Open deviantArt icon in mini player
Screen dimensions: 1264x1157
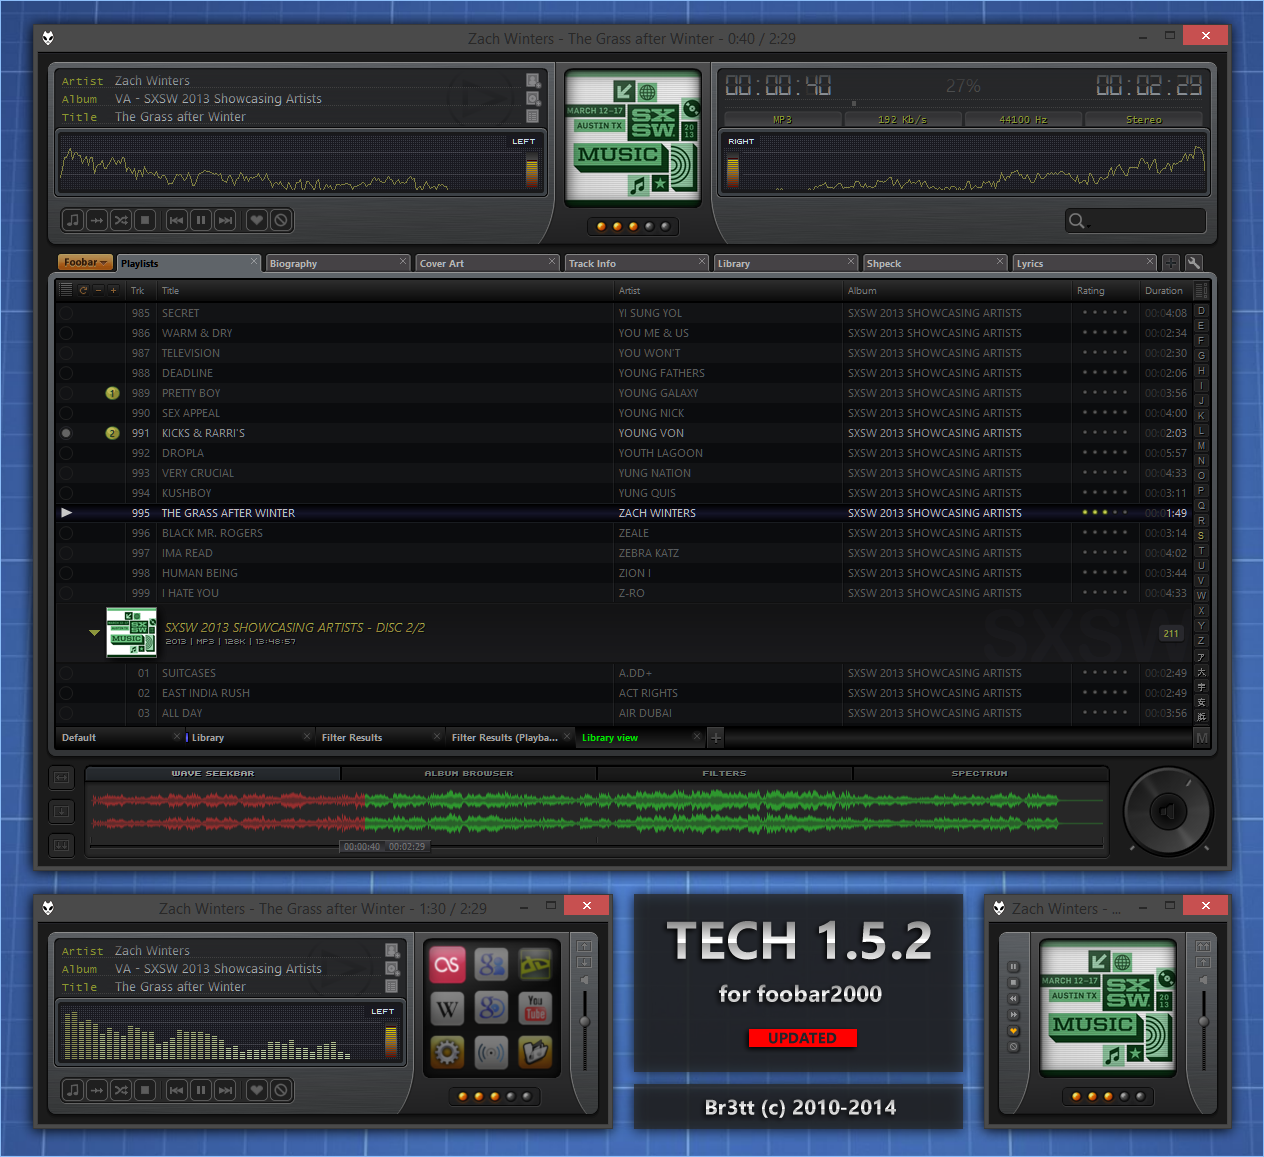536,964
